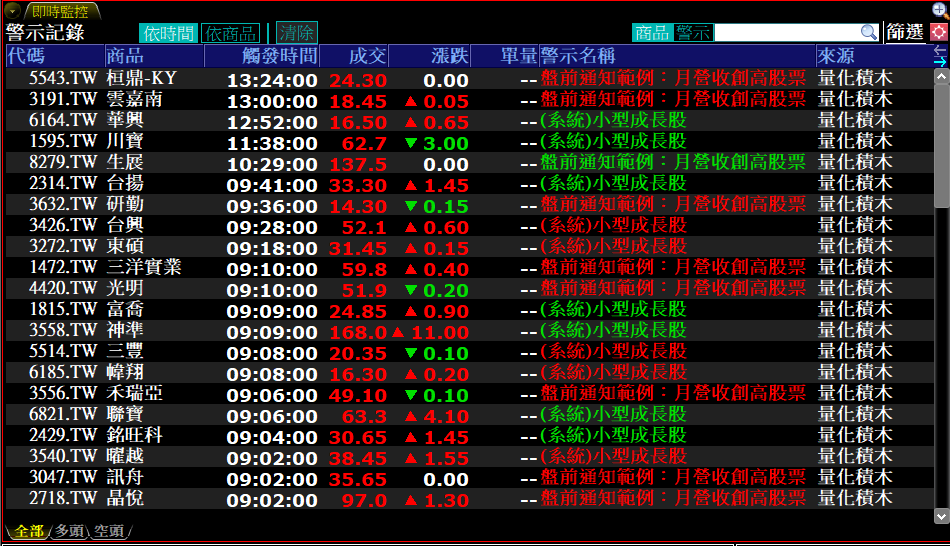The width and height of the screenshot is (950, 546).
Task: Toggle sorting by product (依商品)
Action: point(230,33)
